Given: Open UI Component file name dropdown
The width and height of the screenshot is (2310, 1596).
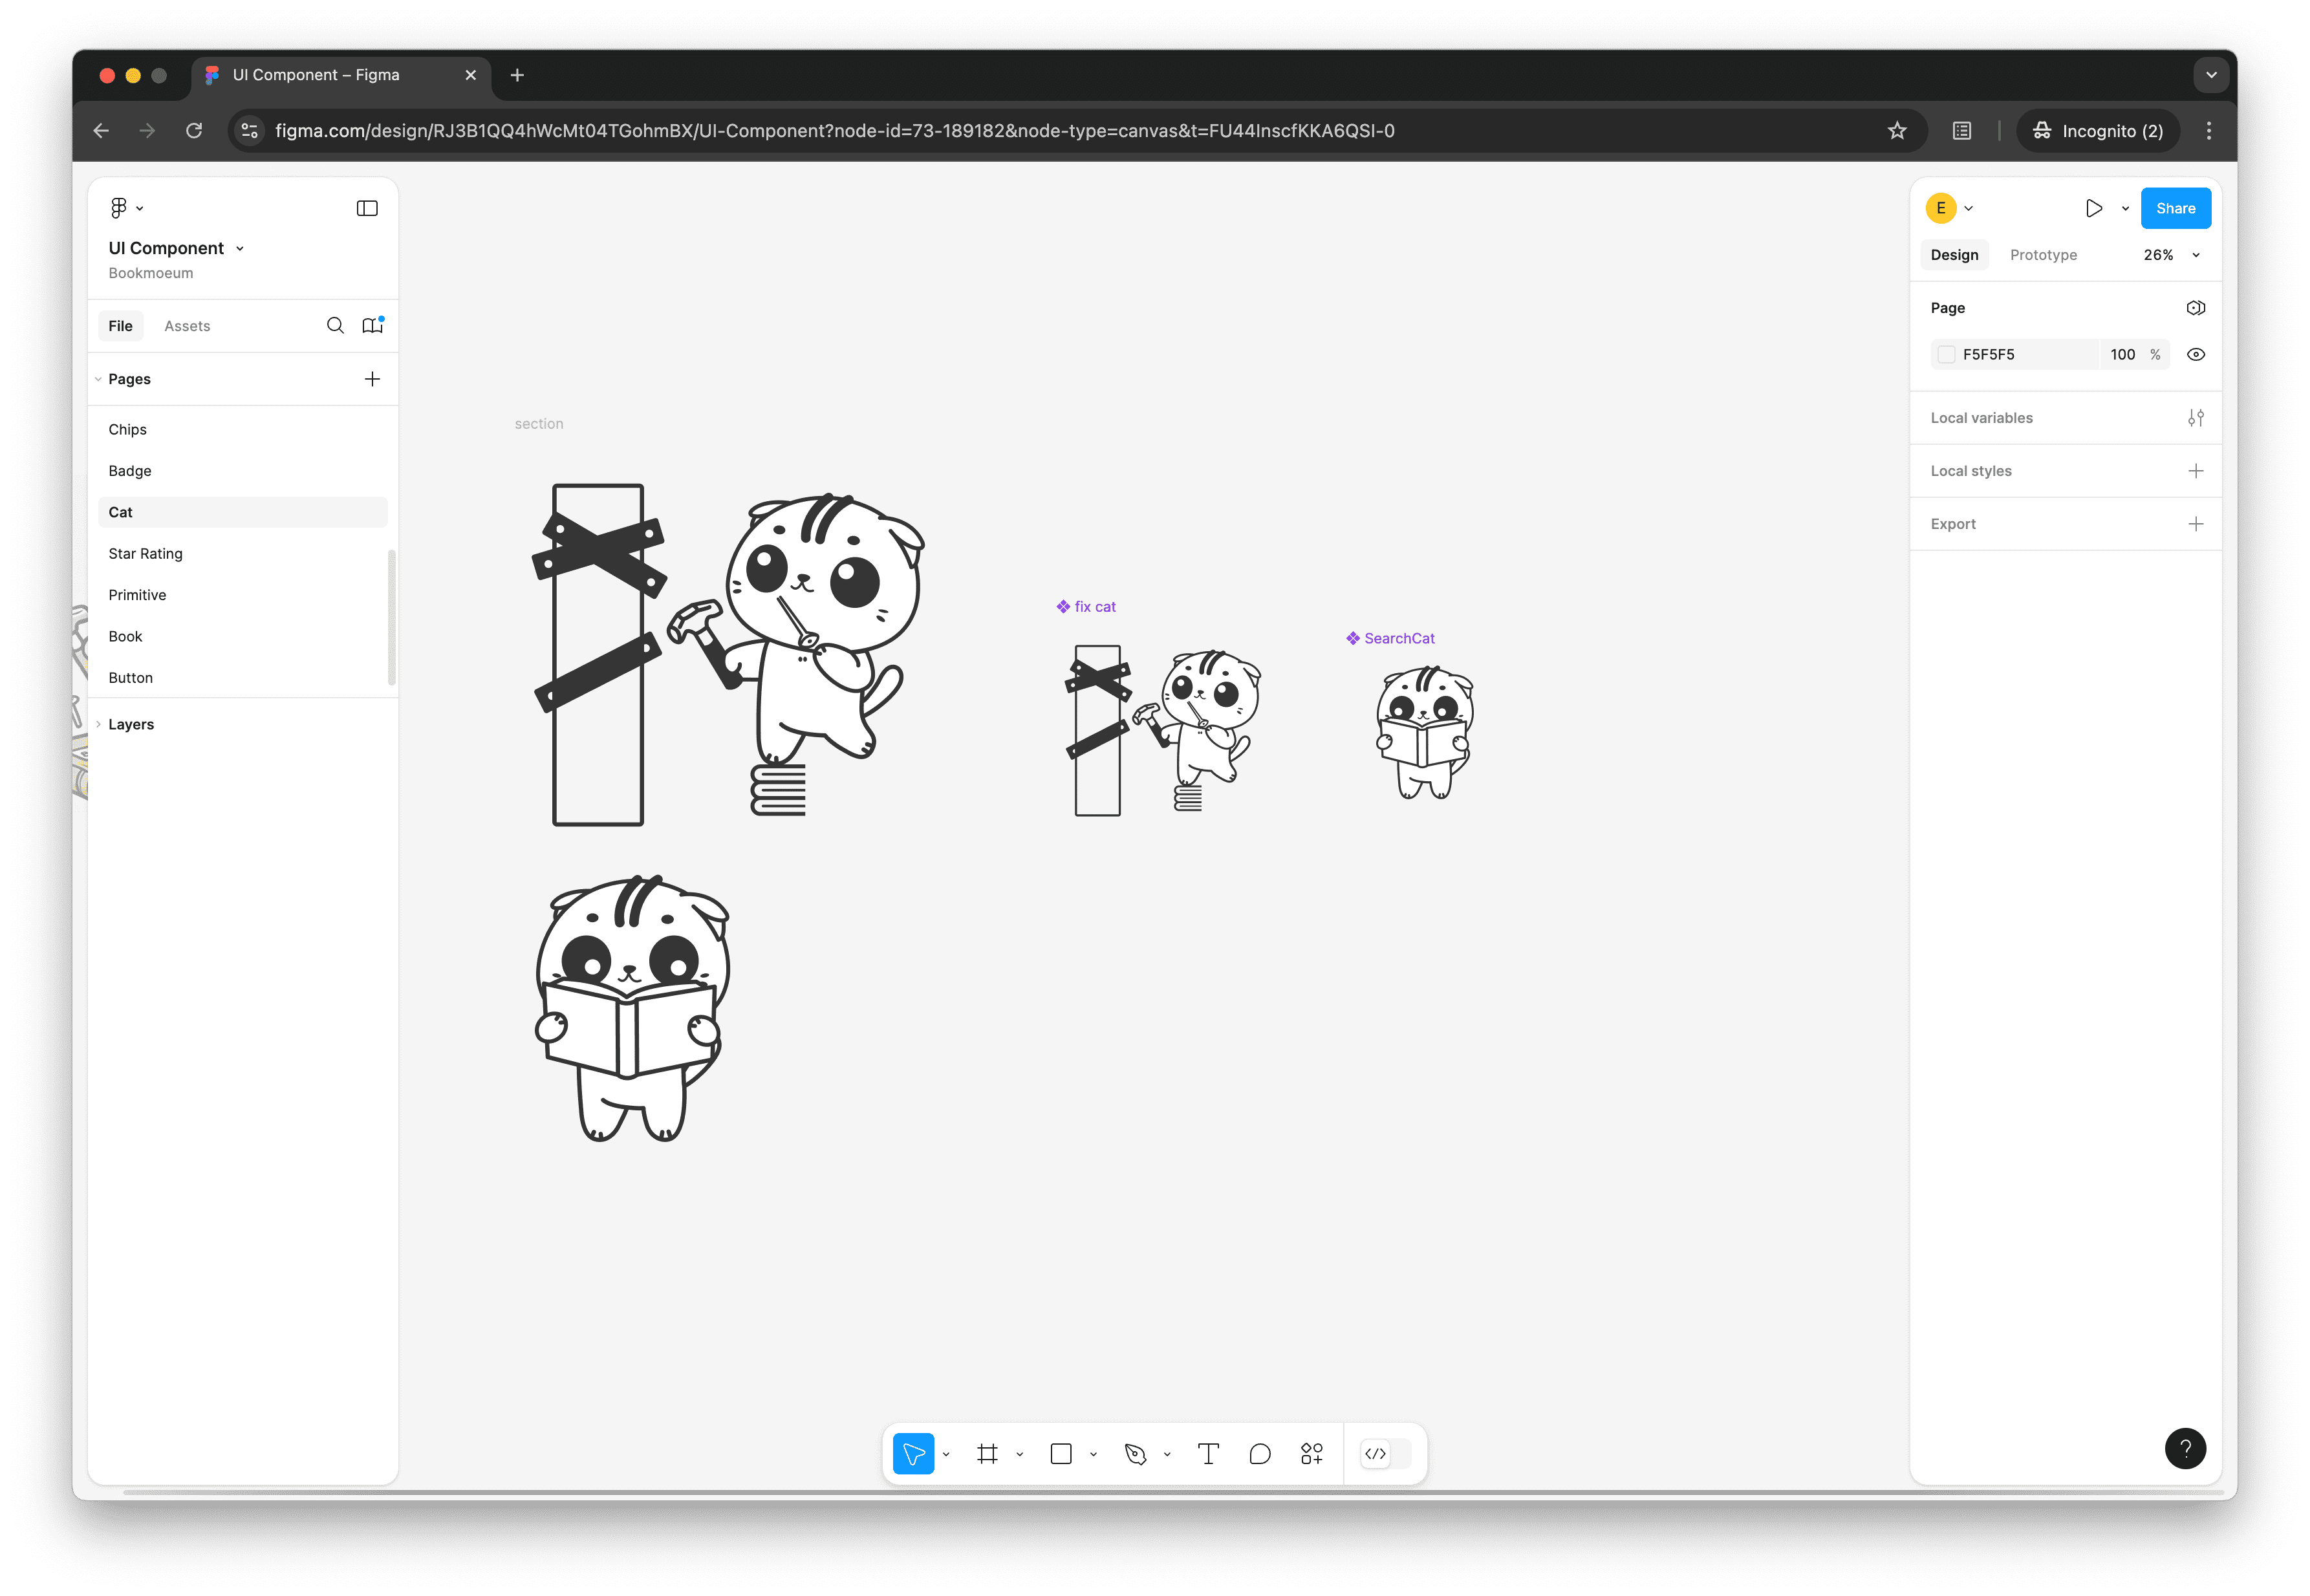Looking at the screenshot, I should click(x=176, y=248).
